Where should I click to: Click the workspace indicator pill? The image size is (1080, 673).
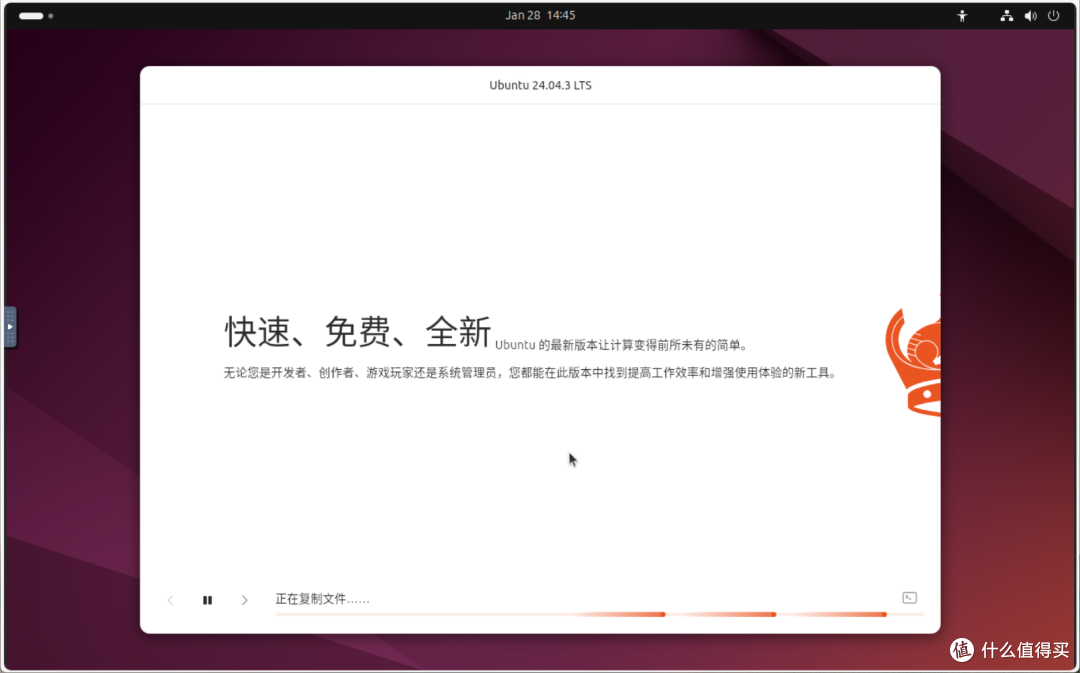click(x=31, y=16)
